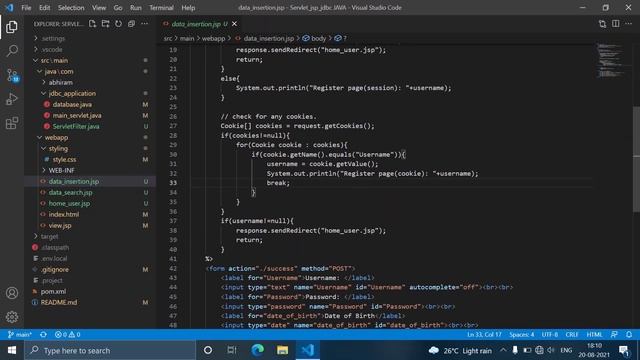Open File Explorer from taskbar
Viewport: 640px width, 360px height.
coord(282,350)
